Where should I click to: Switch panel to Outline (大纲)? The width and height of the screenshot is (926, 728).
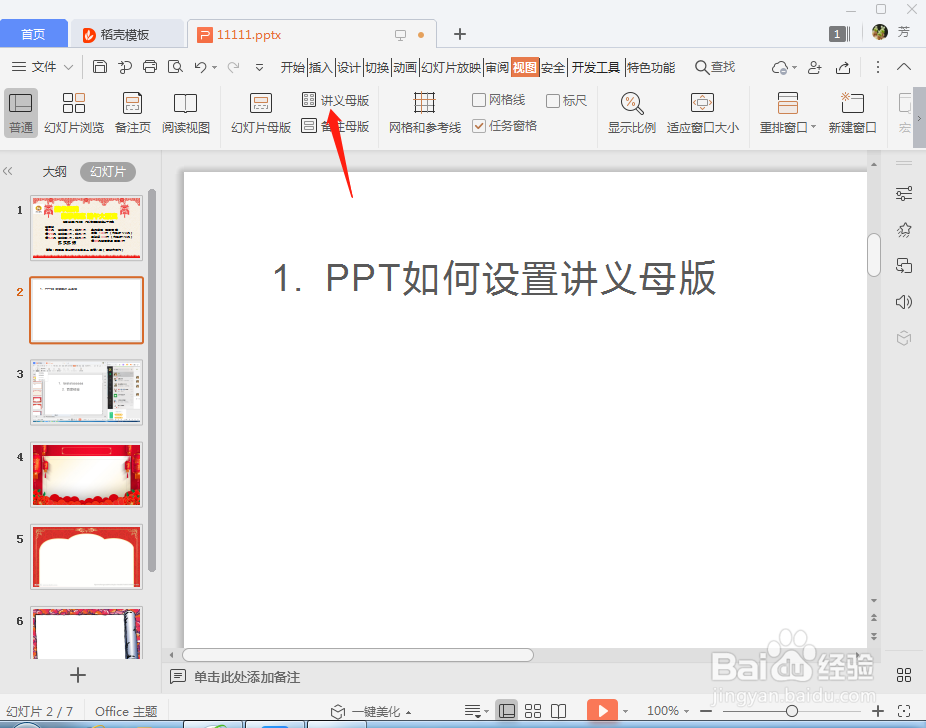(x=54, y=172)
